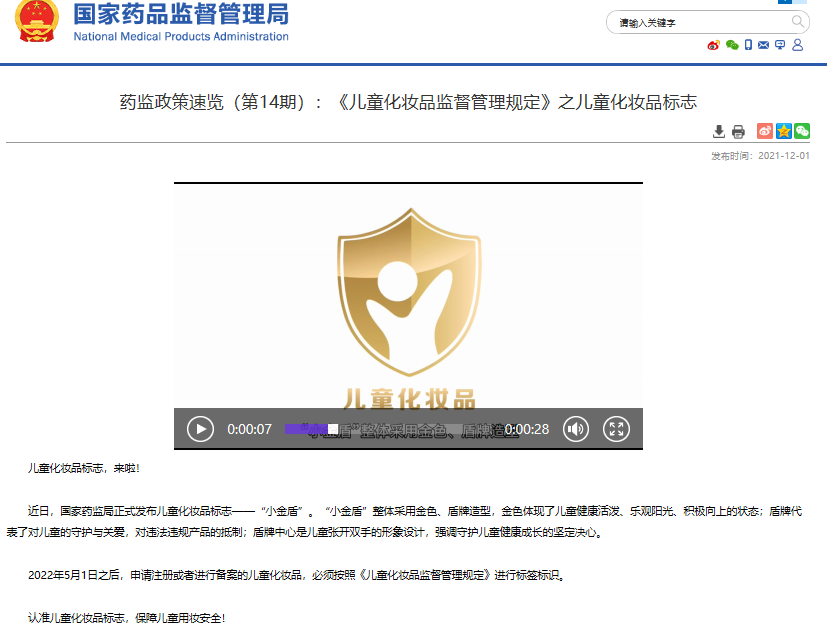This screenshot has width=827, height=629.
Task: Play the video with play button
Action: click(x=200, y=429)
